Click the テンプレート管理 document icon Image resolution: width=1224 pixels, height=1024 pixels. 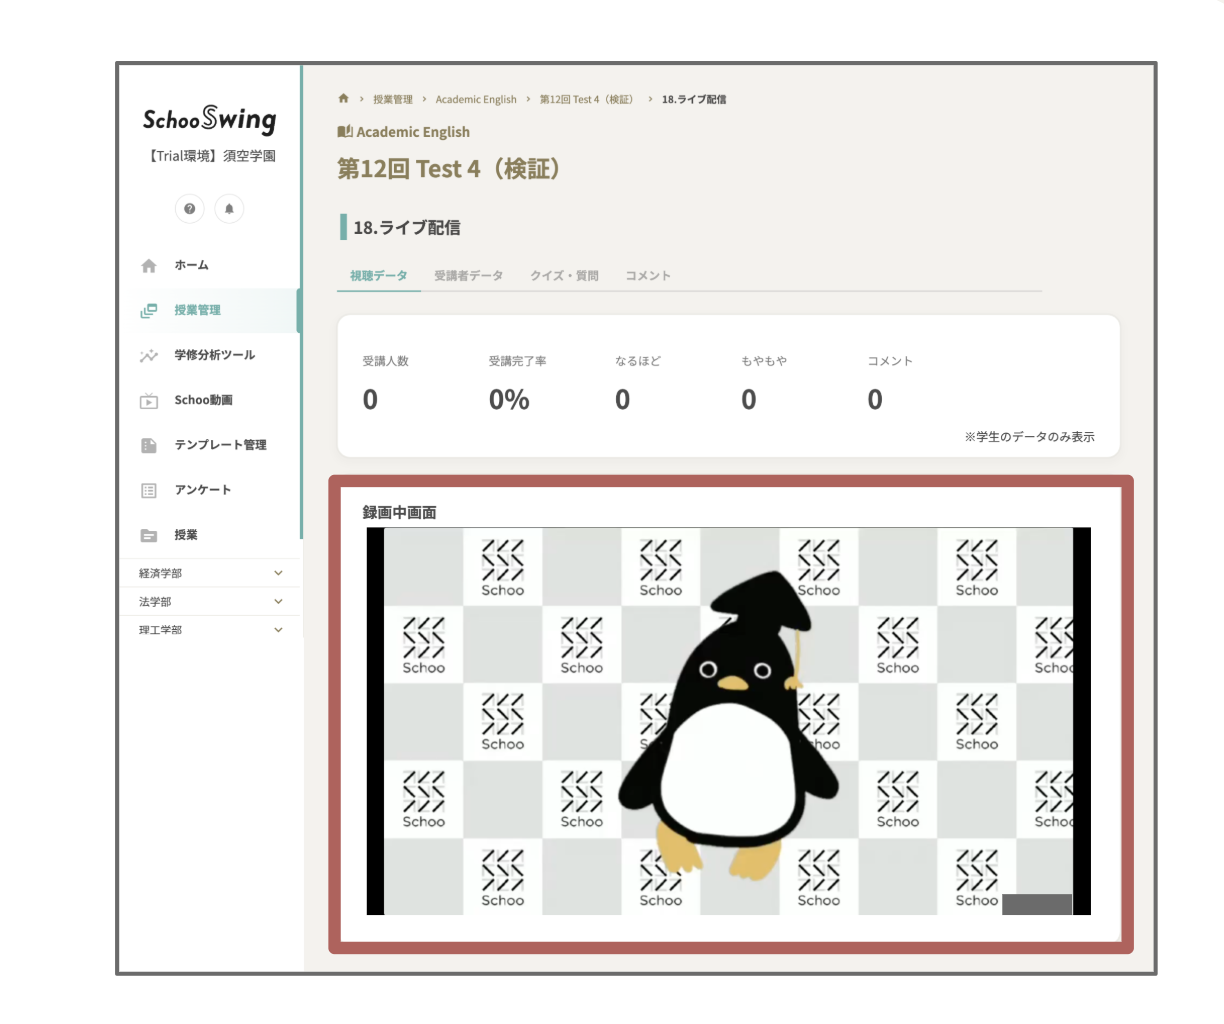(x=149, y=446)
